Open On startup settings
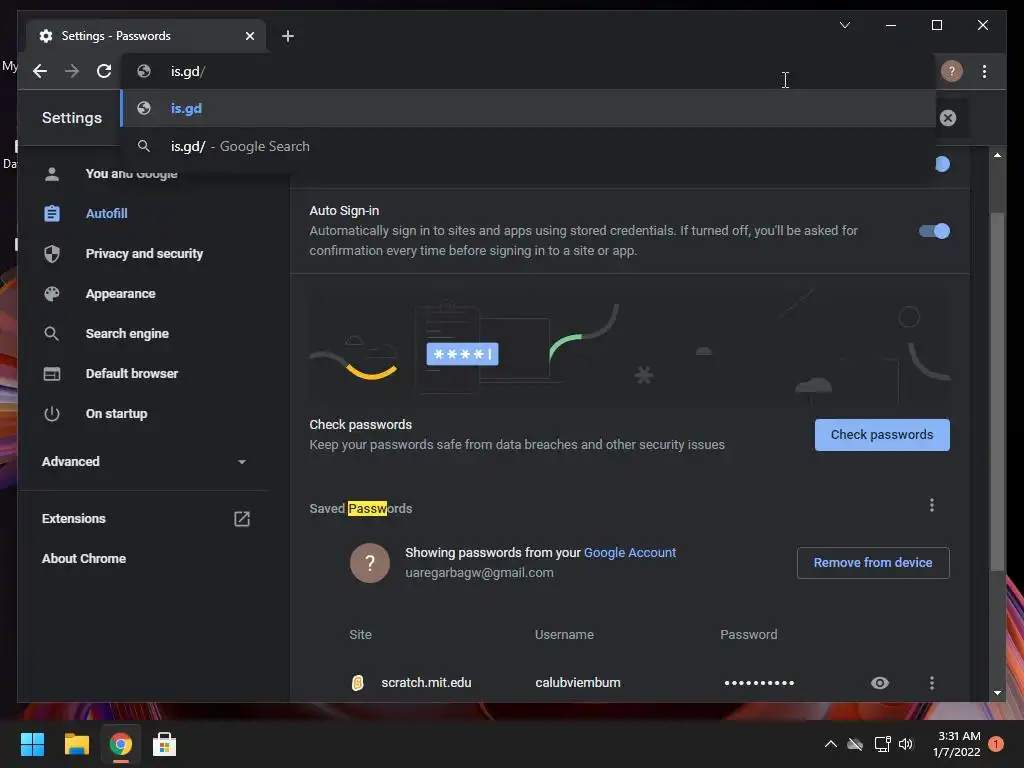This screenshot has height=768, width=1024. coord(116,414)
